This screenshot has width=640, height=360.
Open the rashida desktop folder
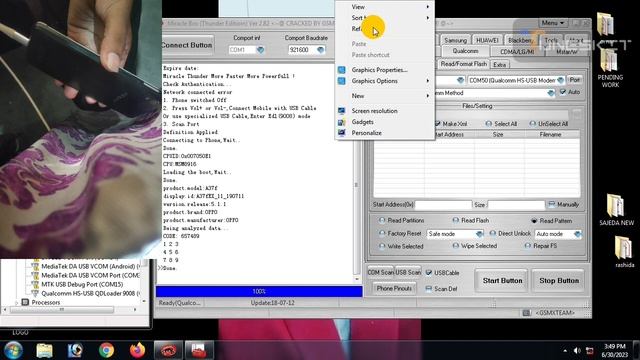coord(624,252)
